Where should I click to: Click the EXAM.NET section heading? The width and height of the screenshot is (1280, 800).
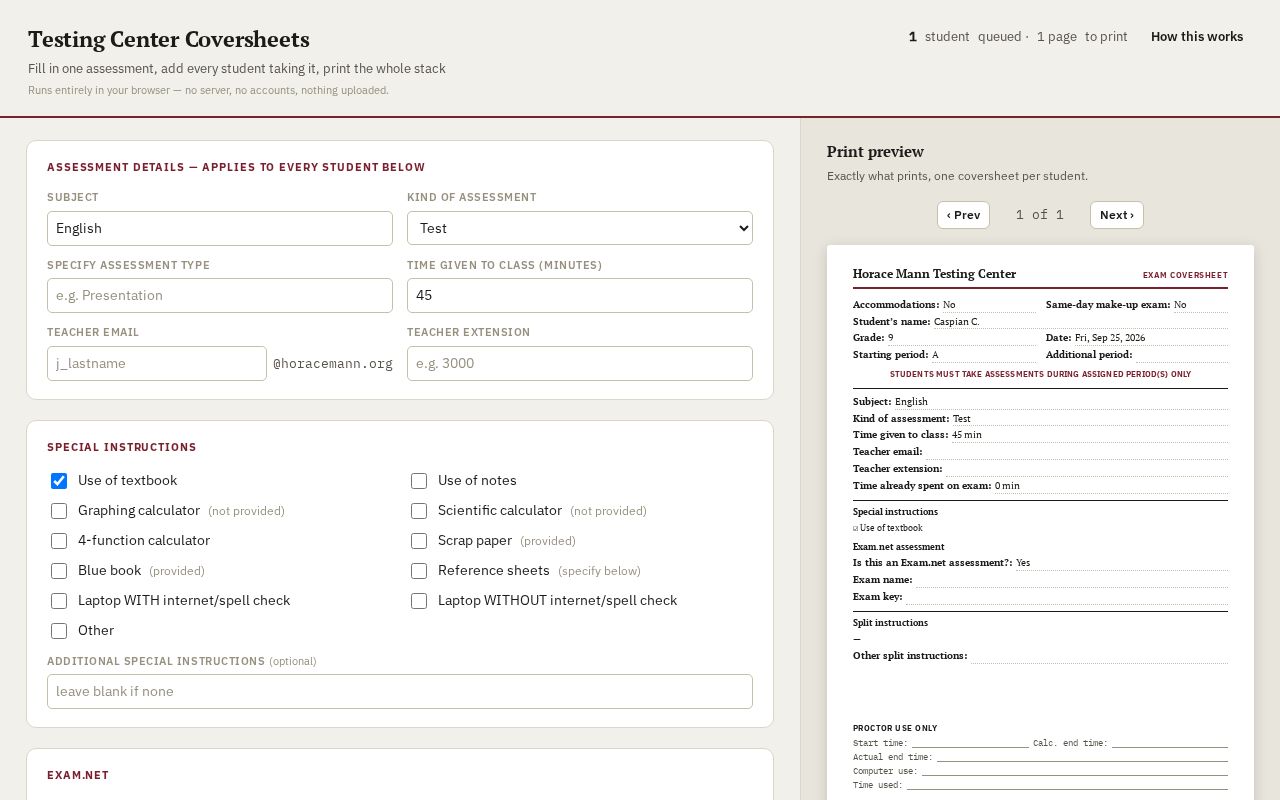click(78, 775)
